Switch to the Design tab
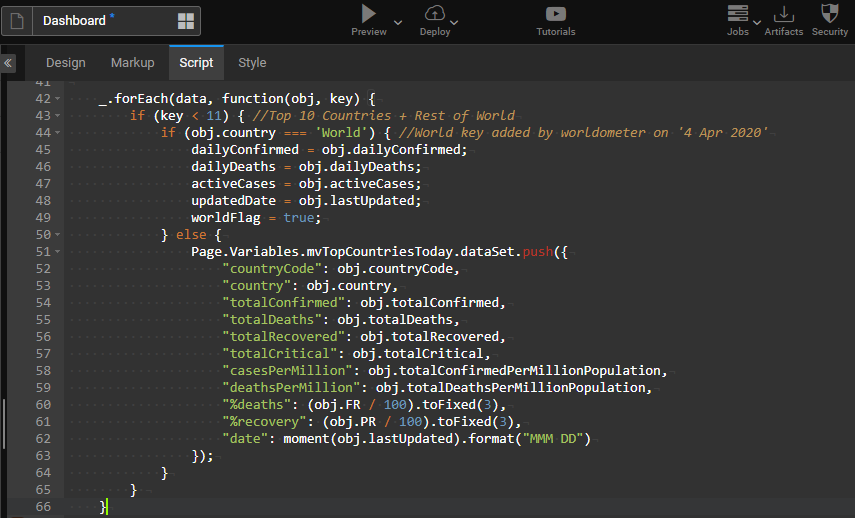 (x=66, y=63)
